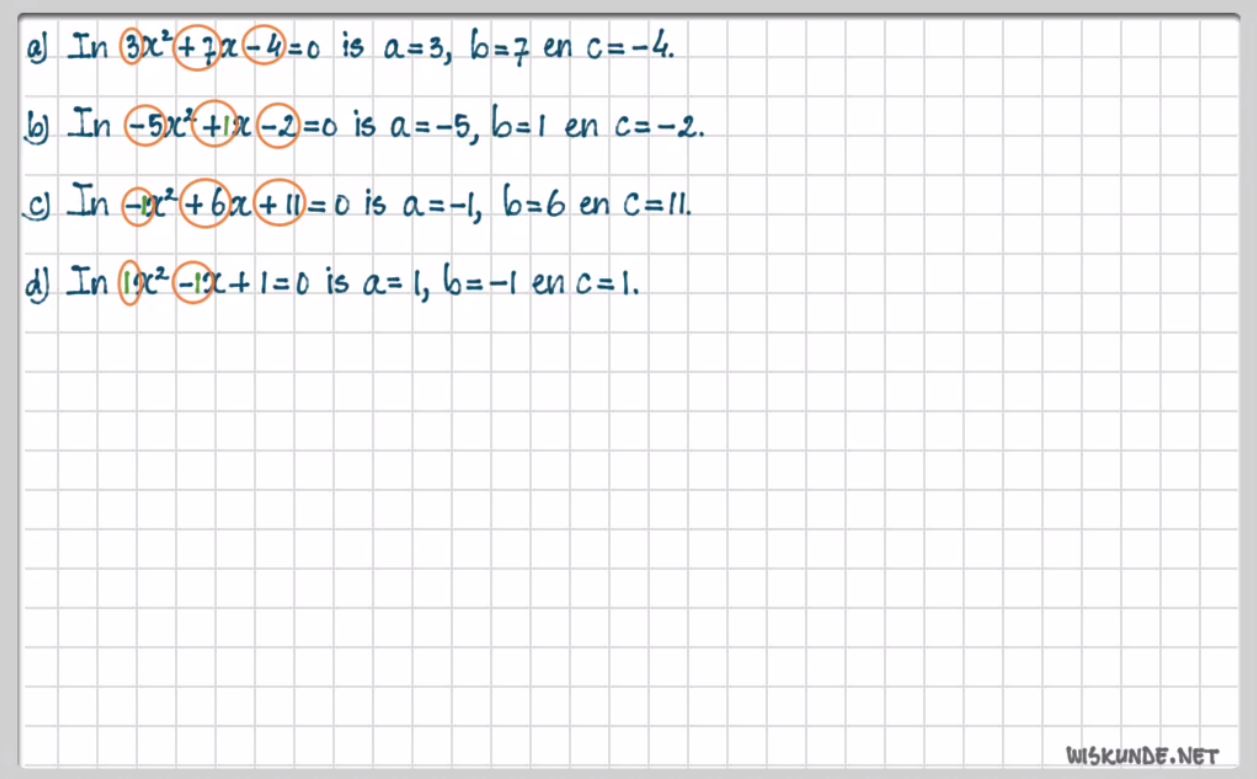Screen dimensions: 1257x779
Task: Click the 'a)' label of the first line
Action: coord(40,49)
